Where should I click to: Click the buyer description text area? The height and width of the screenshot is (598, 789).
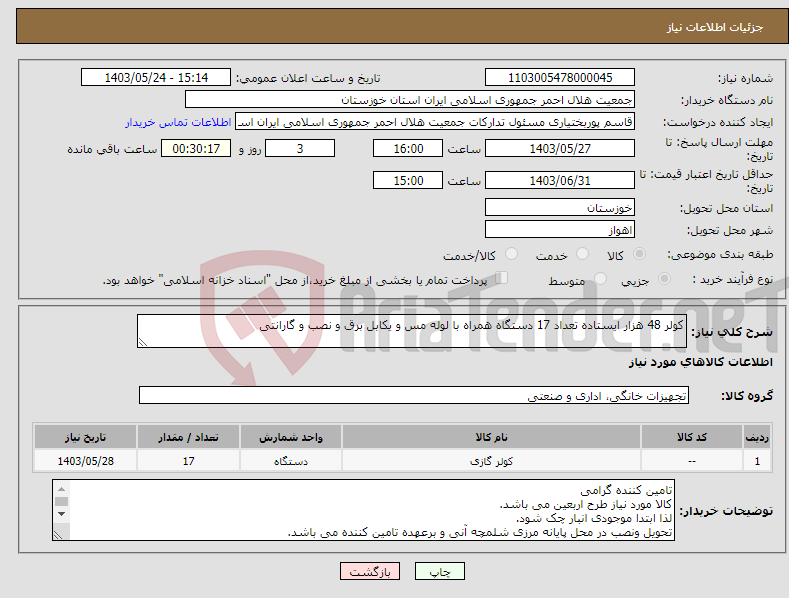(363, 510)
